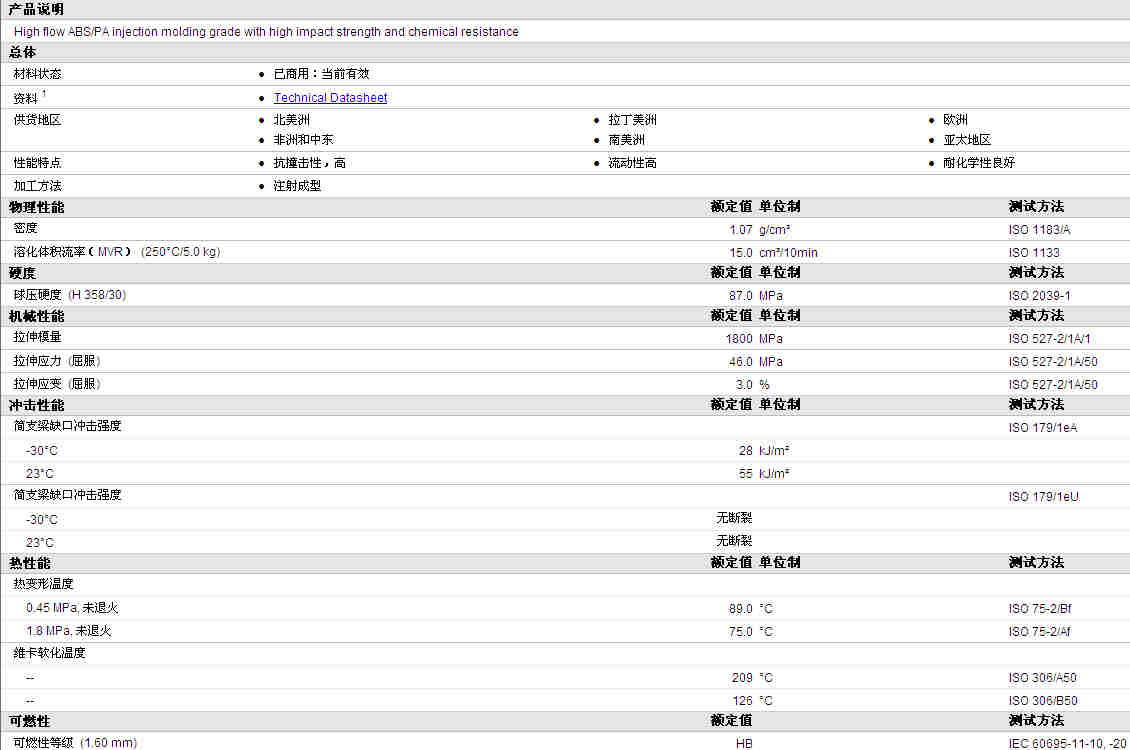The image size is (1130, 750).
Task: Open the Technical Datasheet link
Action: [330, 97]
